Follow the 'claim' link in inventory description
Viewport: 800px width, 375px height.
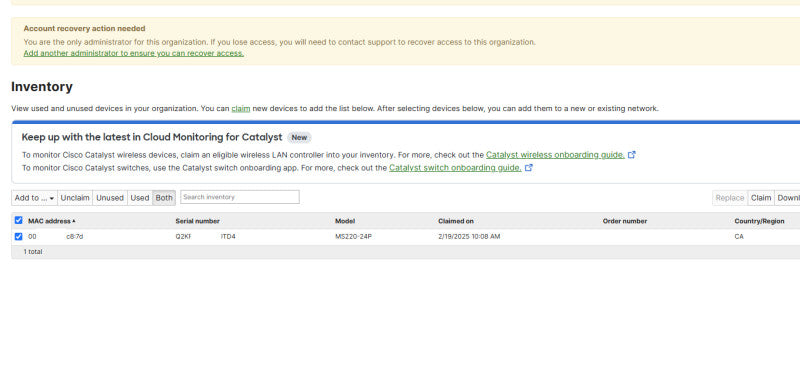coord(241,108)
